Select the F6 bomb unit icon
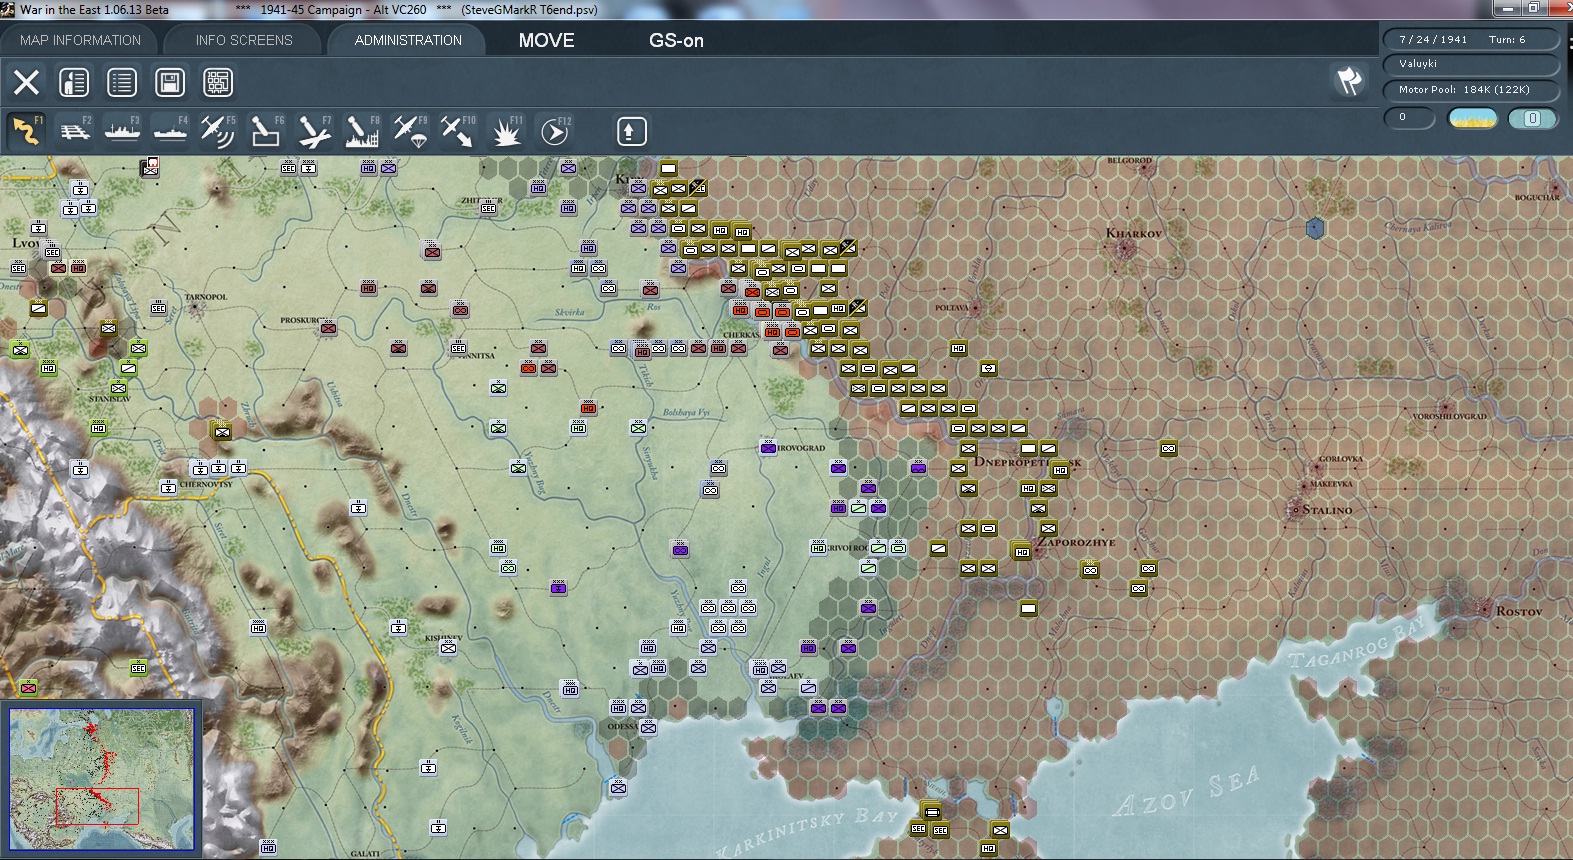1573x860 pixels. [266, 131]
